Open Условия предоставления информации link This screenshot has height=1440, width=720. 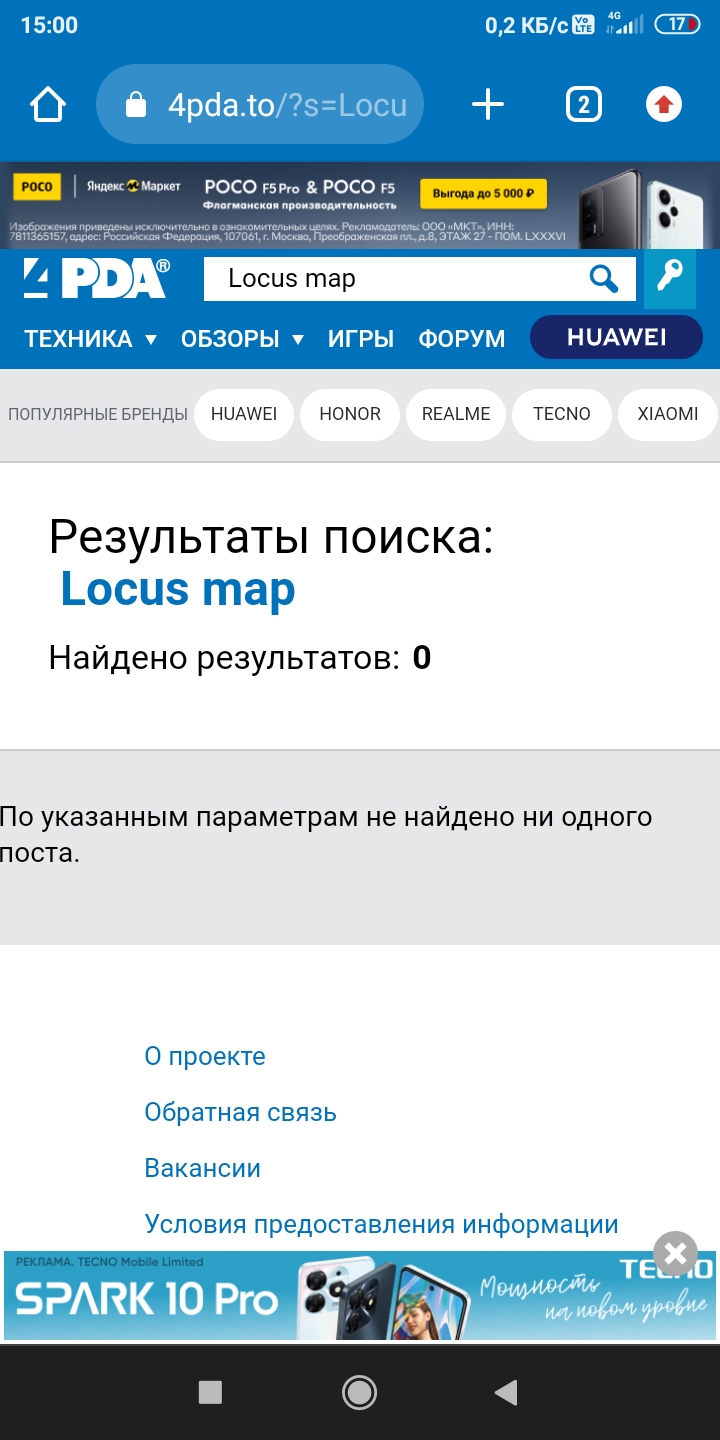(x=381, y=1224)
